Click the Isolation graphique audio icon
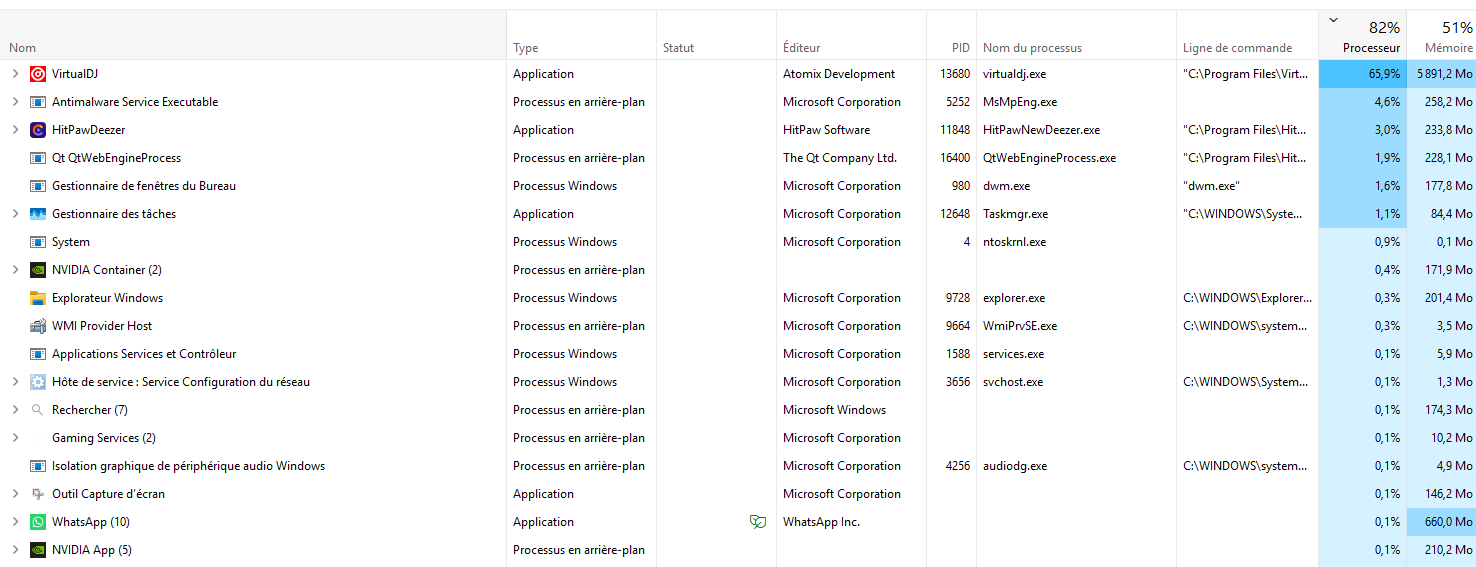Screen dimensions: 1476x567 pos(38,466)
